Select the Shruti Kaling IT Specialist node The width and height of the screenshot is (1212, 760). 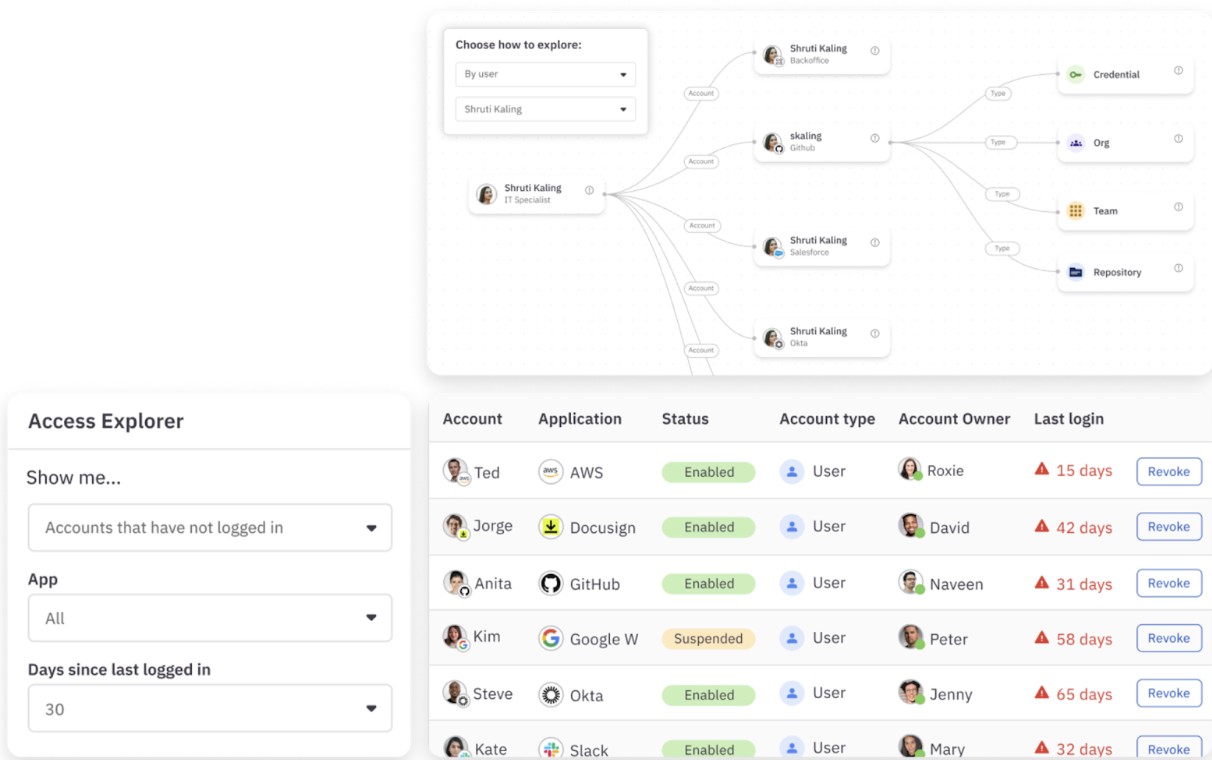pyautogui.click(x=535, y=194)
